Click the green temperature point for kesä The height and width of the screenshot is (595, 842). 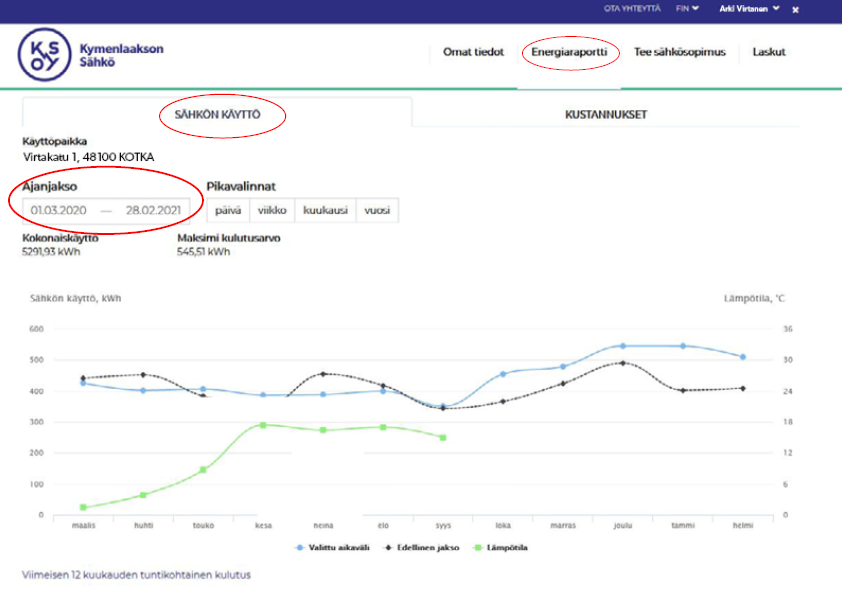[263, 425]
